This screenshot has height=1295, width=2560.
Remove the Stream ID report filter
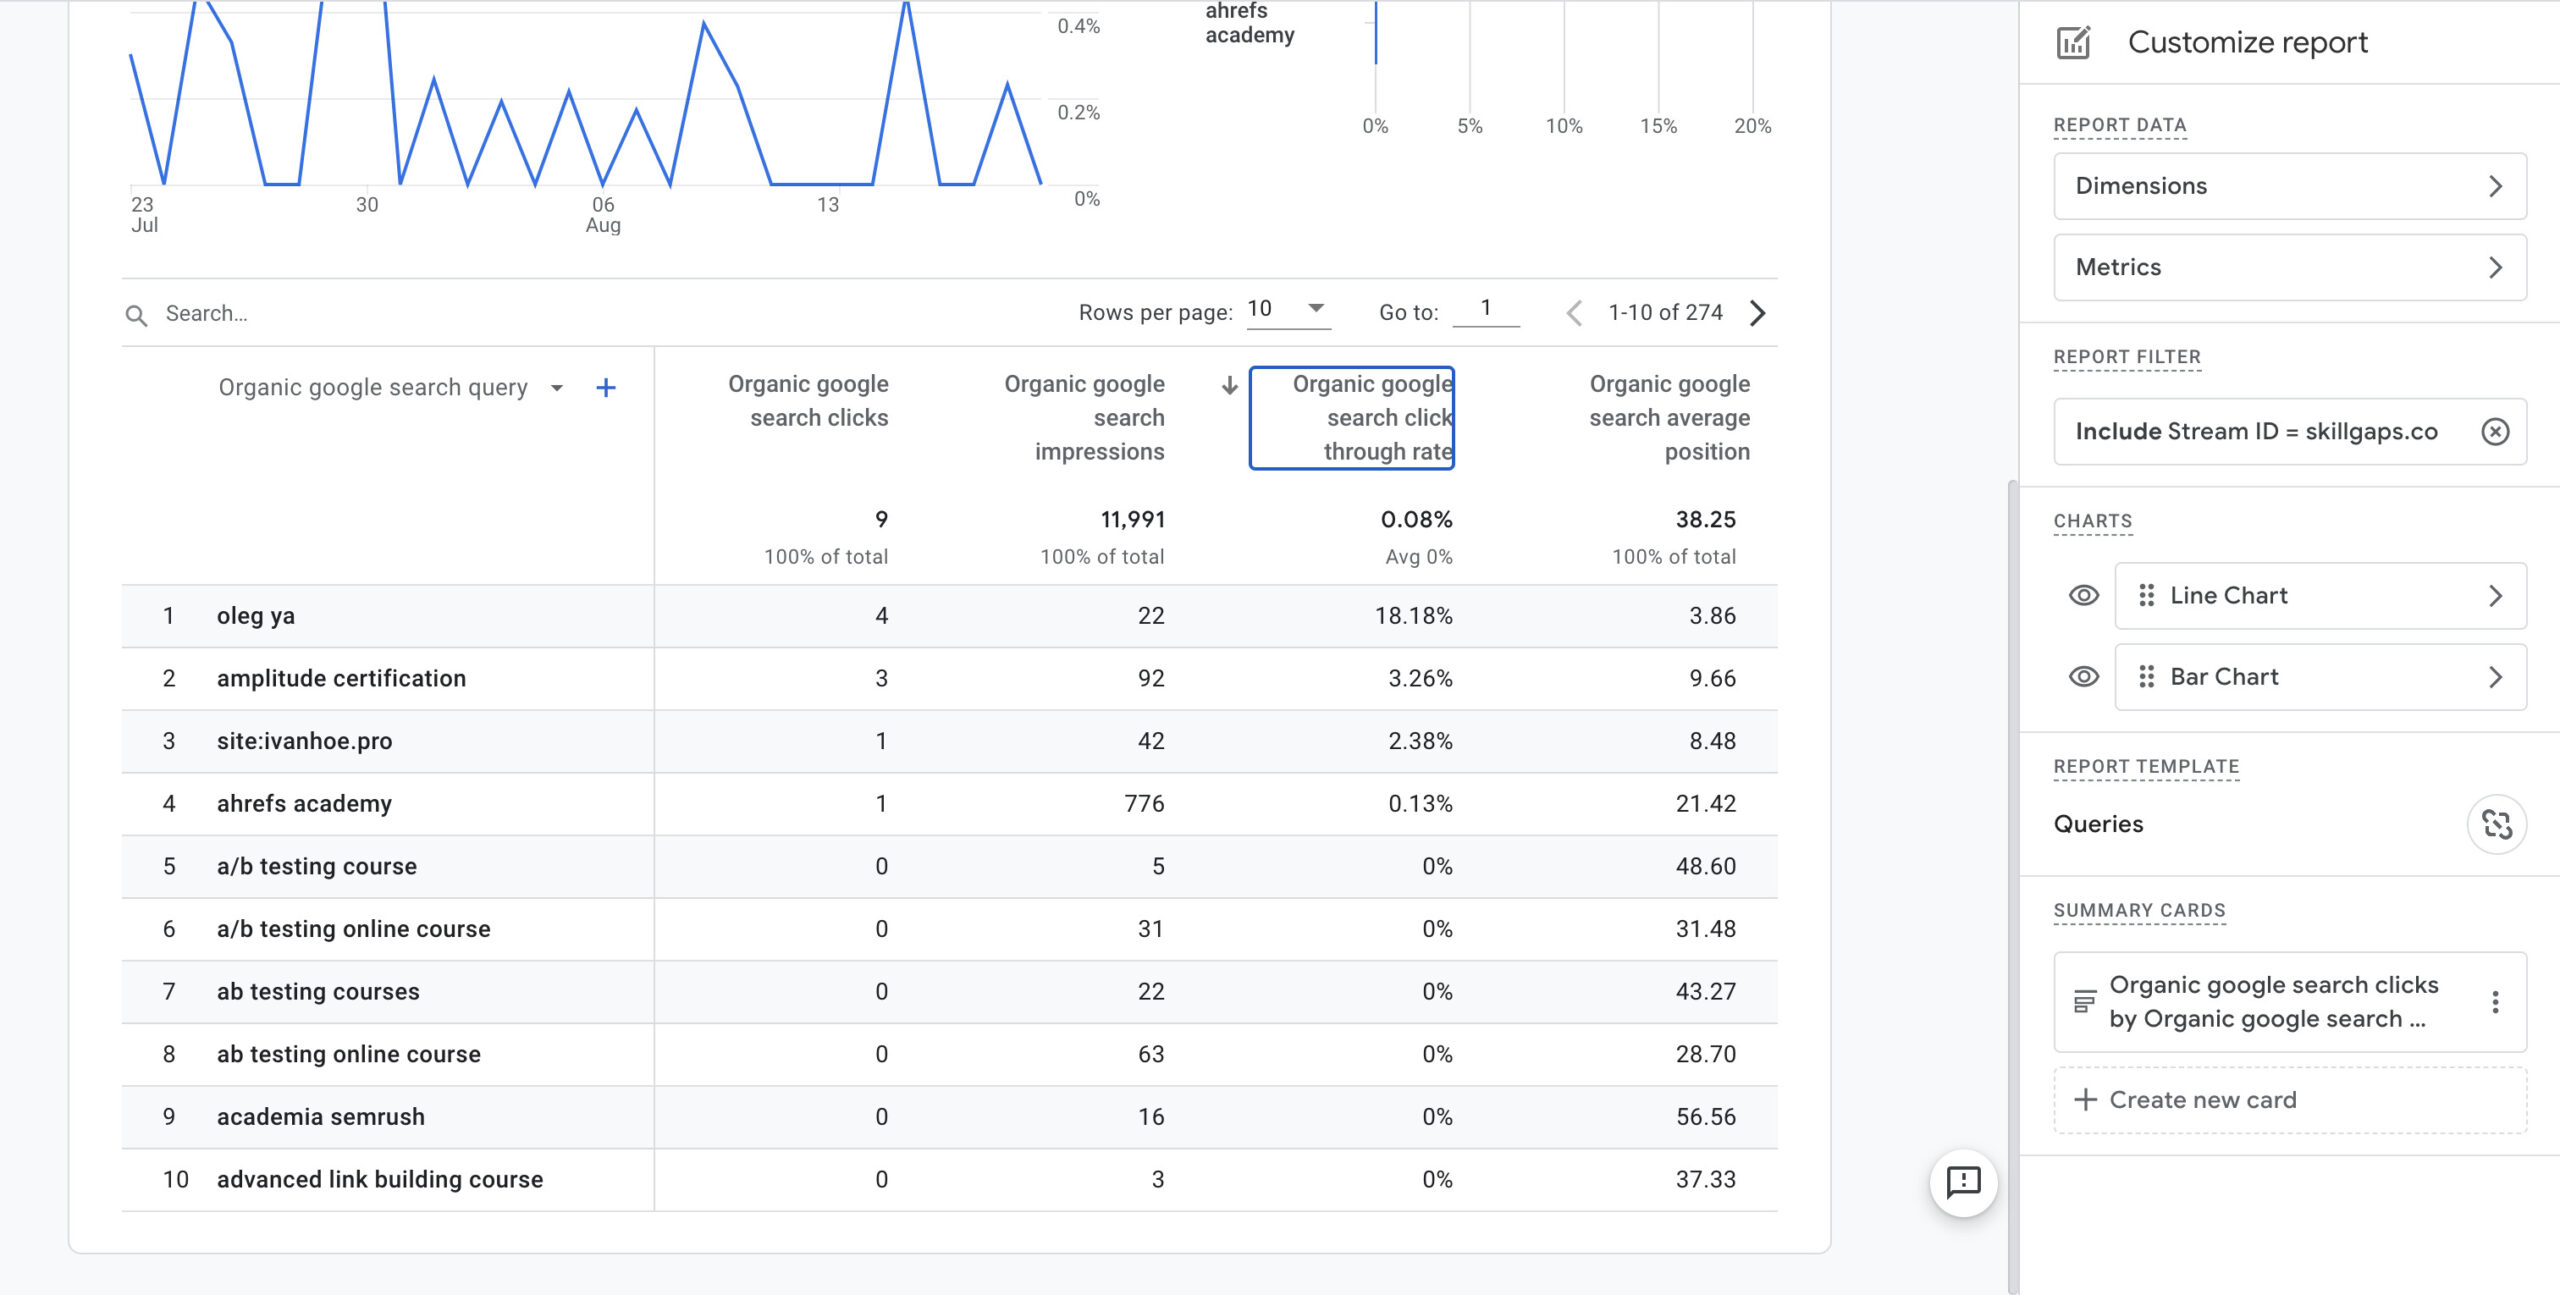point(2495,431)
